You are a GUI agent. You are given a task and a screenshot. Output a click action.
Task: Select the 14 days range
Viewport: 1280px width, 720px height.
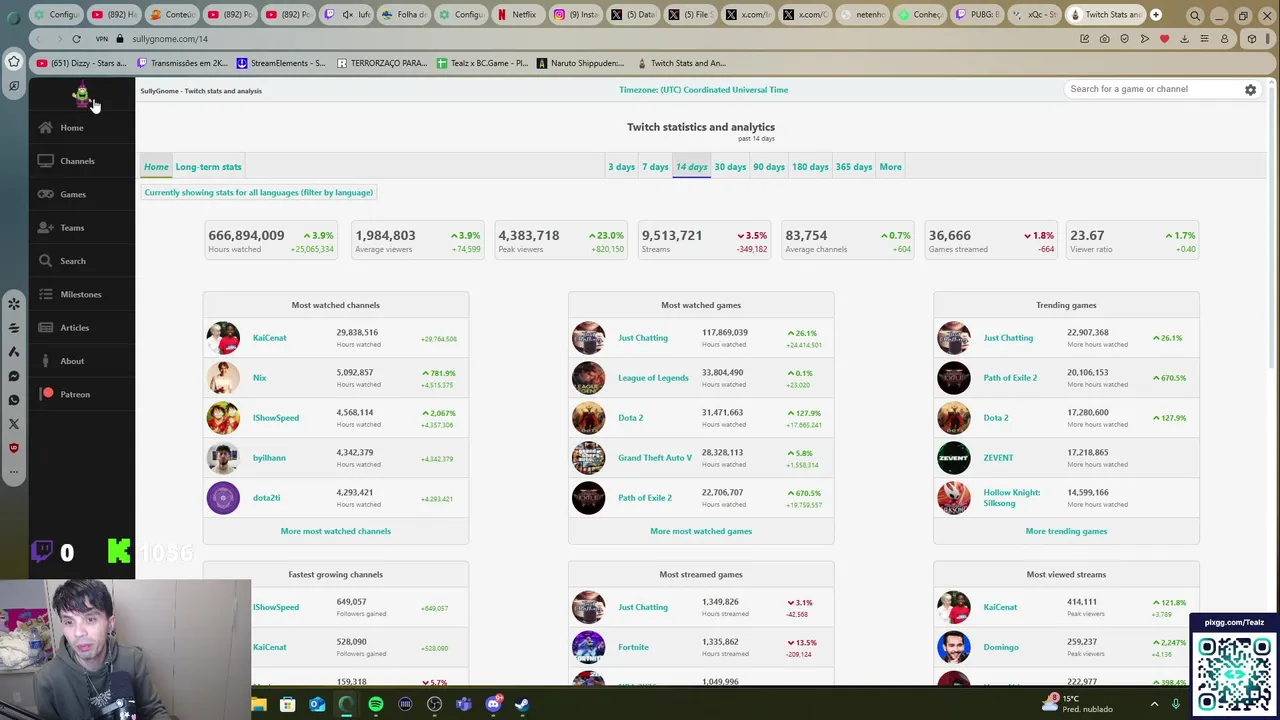[x=691, y=167]
